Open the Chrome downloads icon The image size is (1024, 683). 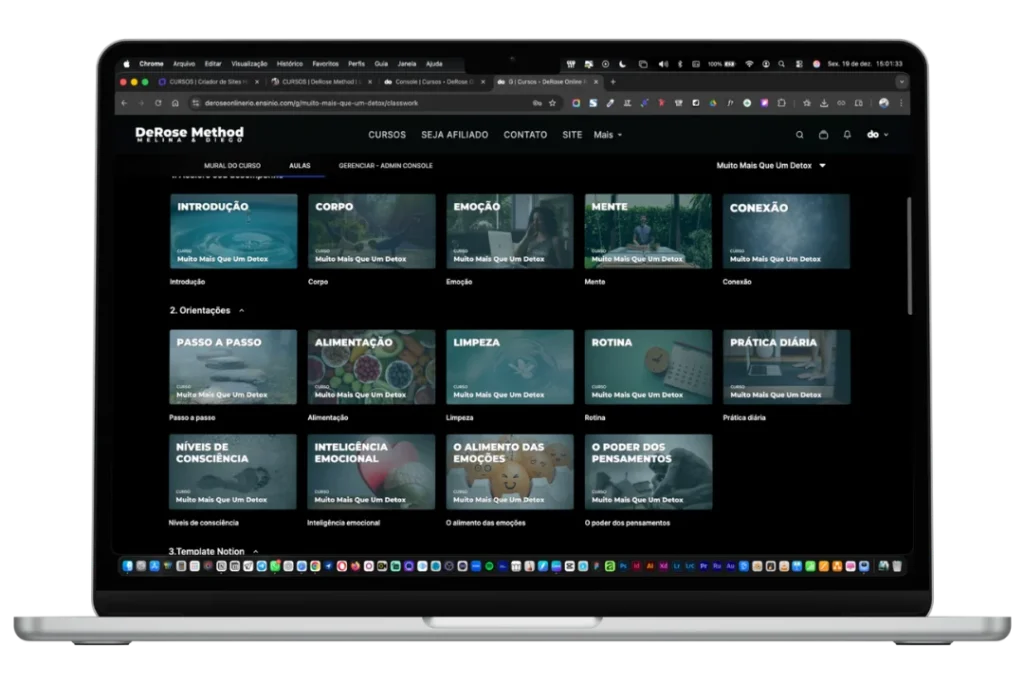pos(824,103)
